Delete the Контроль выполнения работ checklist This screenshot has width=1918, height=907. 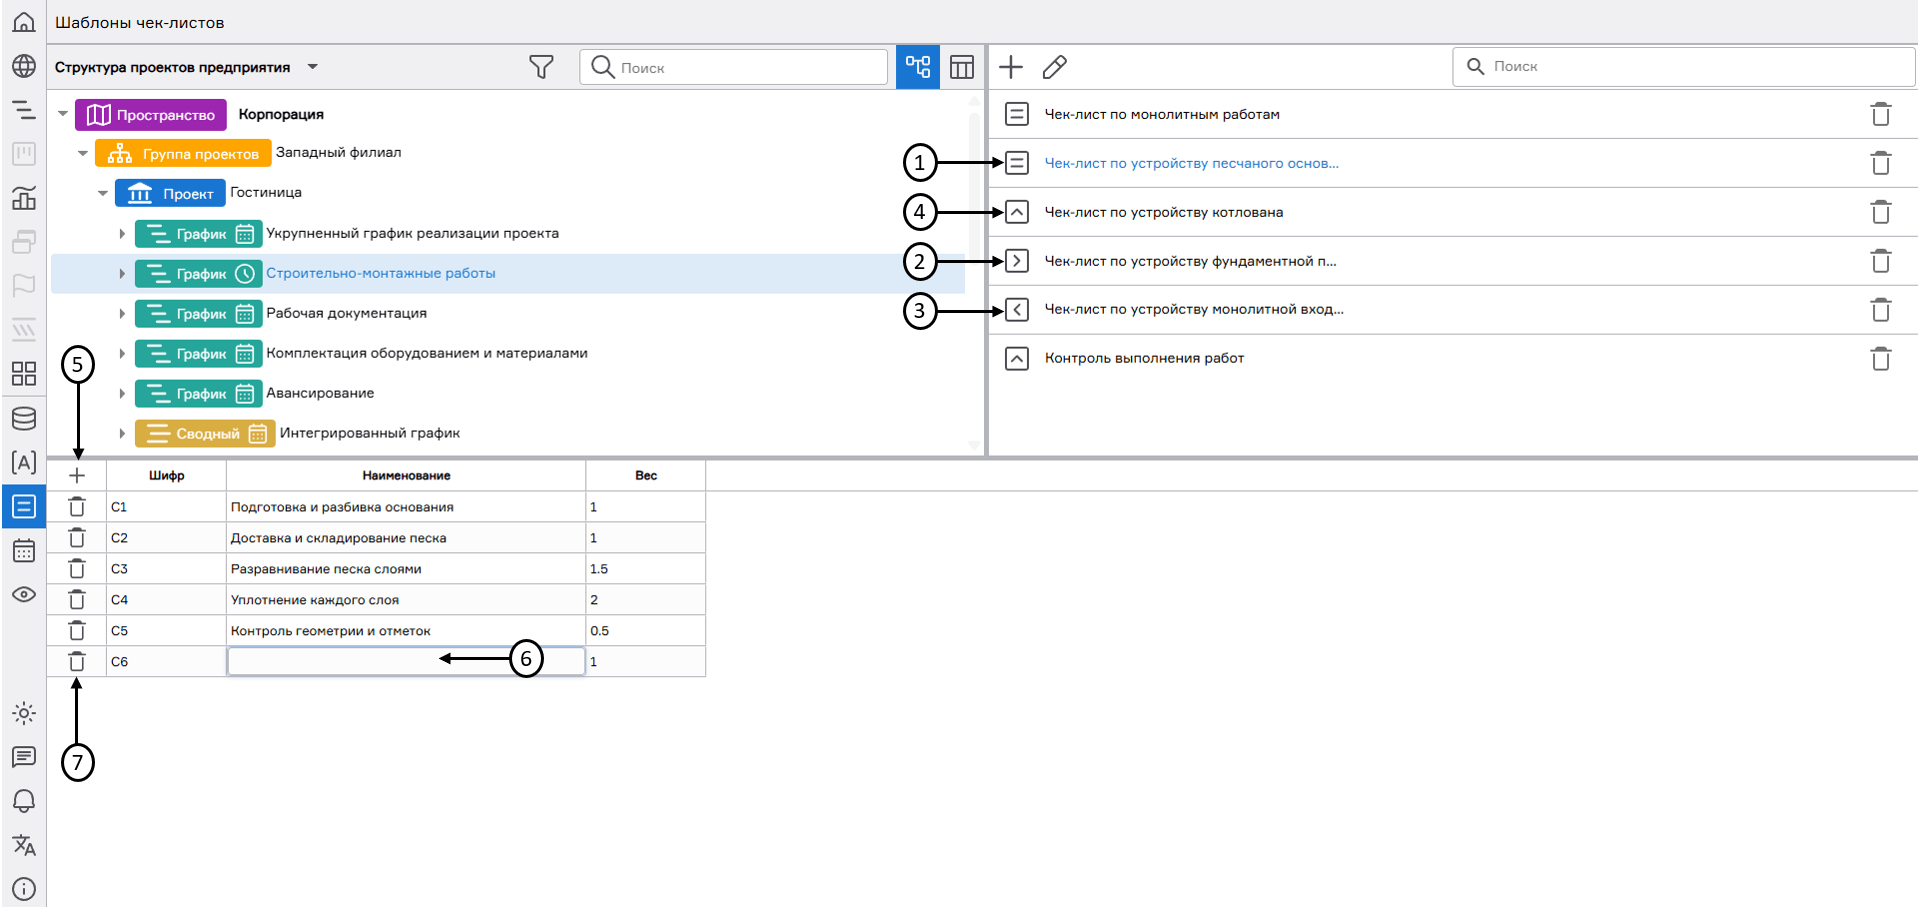pos(1880,358)
